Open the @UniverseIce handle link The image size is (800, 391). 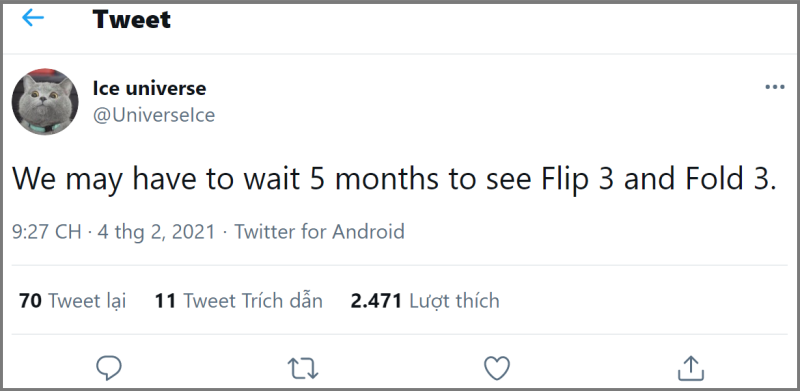point(154,115)
